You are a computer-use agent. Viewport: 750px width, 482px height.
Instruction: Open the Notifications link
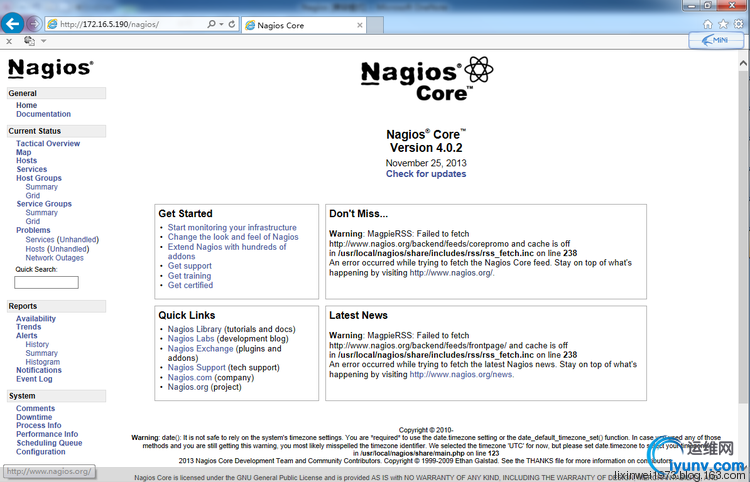click(39, 370)
